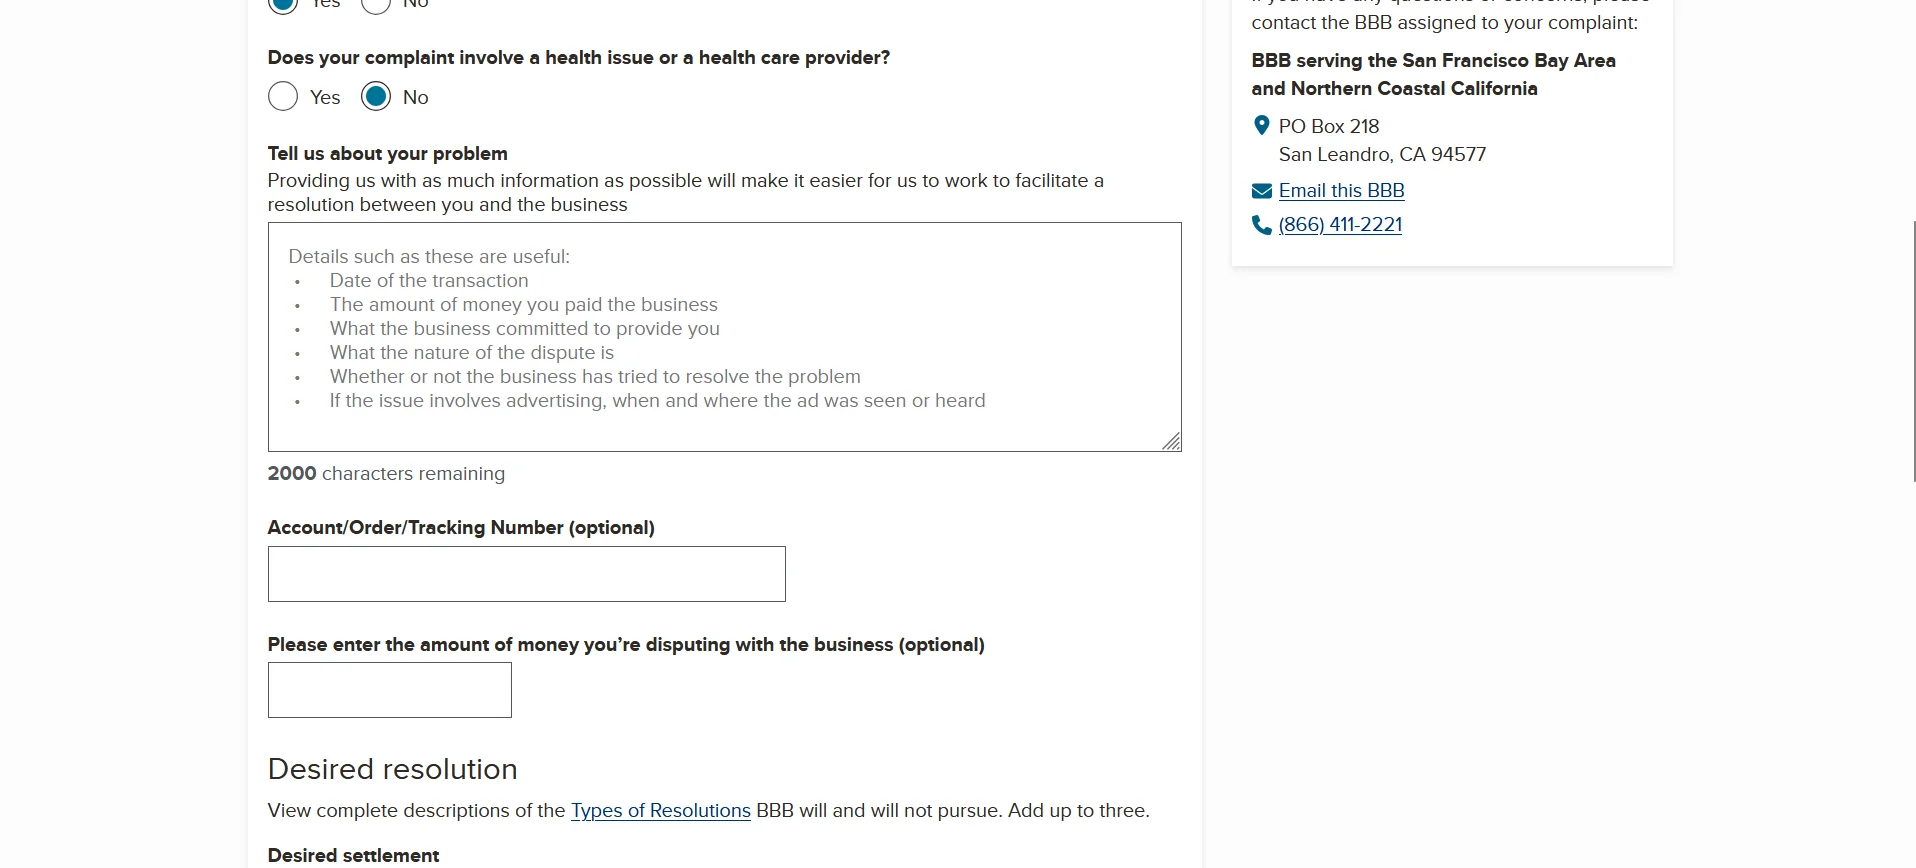The width and height of the screenshot is (1916, 868).
Task: Click the "Tell us about your problem" label
Action: (x=387, y=154)
